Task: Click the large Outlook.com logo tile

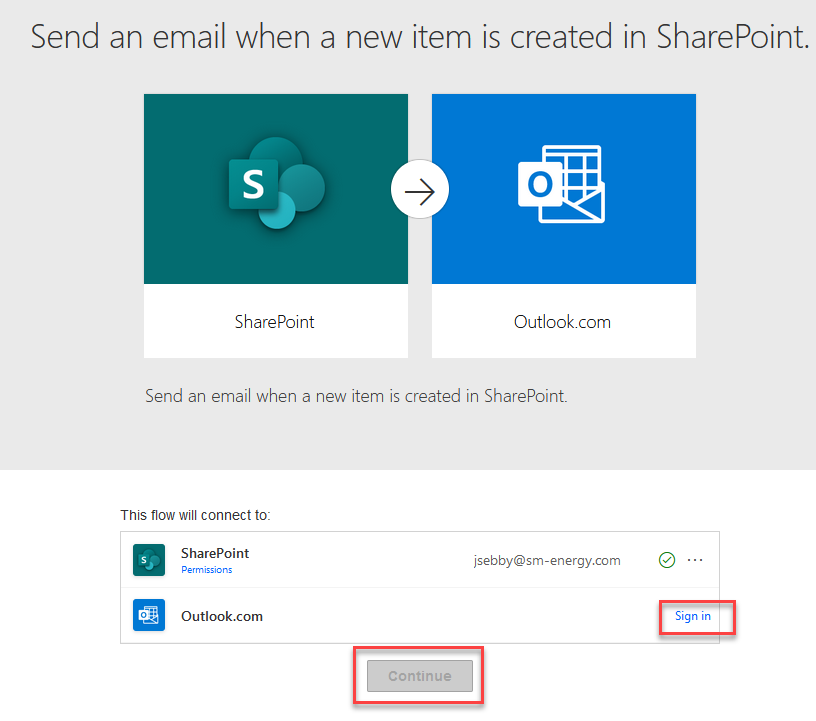Action: click(x=564, y=189)
